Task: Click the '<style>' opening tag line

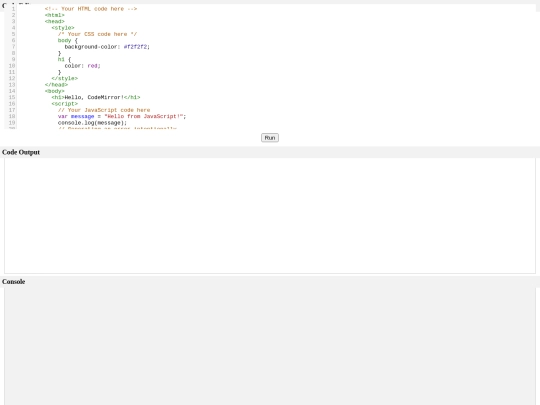Action: (63, 28)
